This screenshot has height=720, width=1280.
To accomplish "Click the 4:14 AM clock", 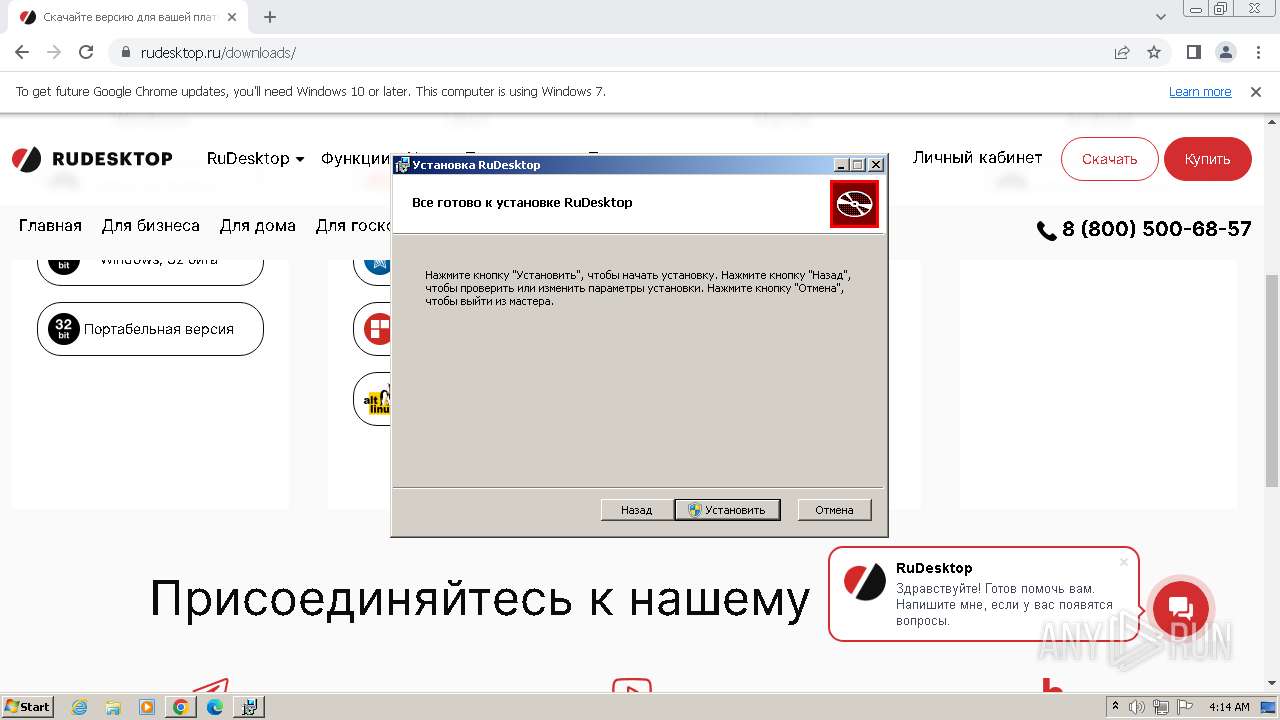I will pos(1229,707).
